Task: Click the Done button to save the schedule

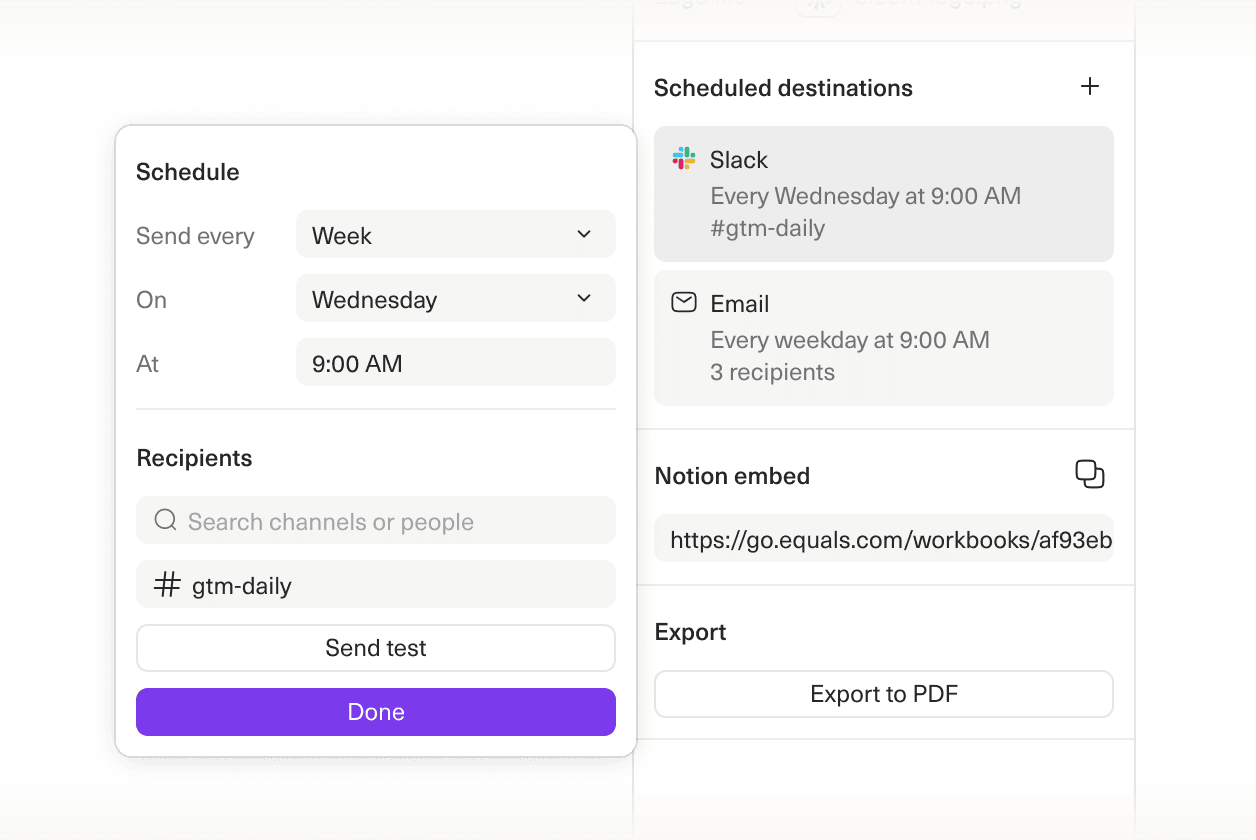Action: coord(375,712)
